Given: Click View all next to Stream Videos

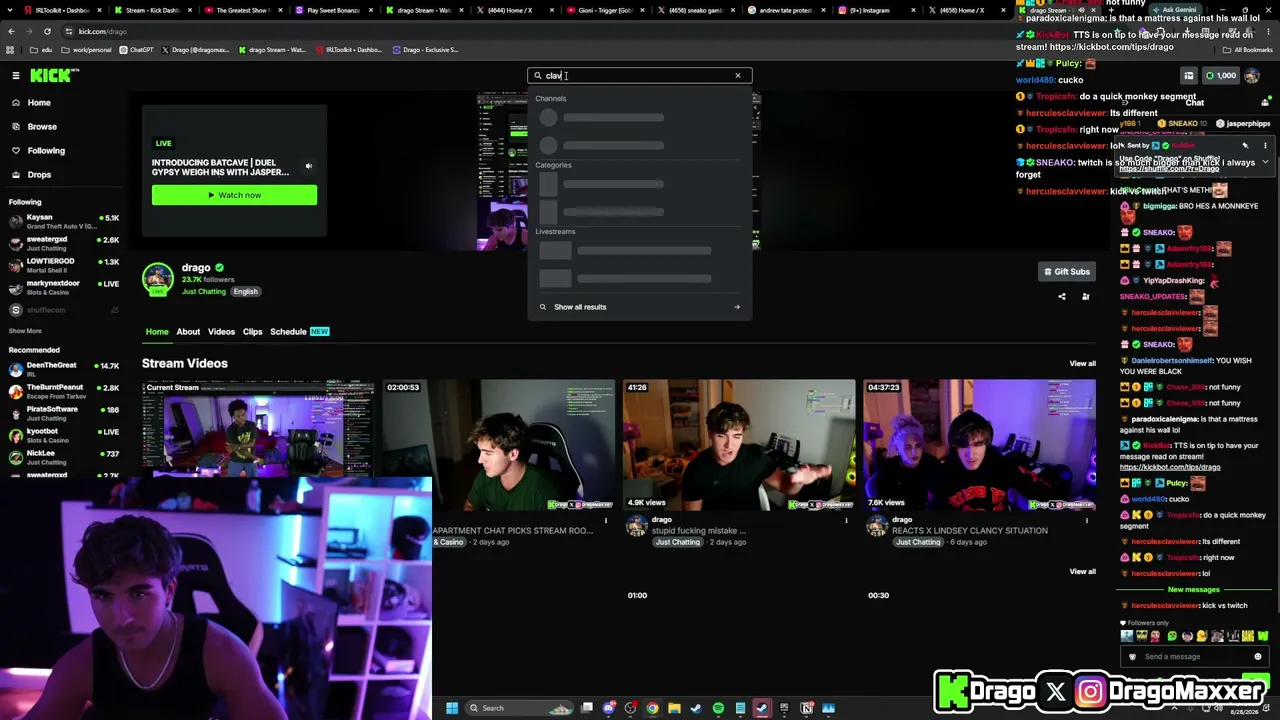Looking at the screenshot, I should pyautogui.click(x=1082, y=364).
